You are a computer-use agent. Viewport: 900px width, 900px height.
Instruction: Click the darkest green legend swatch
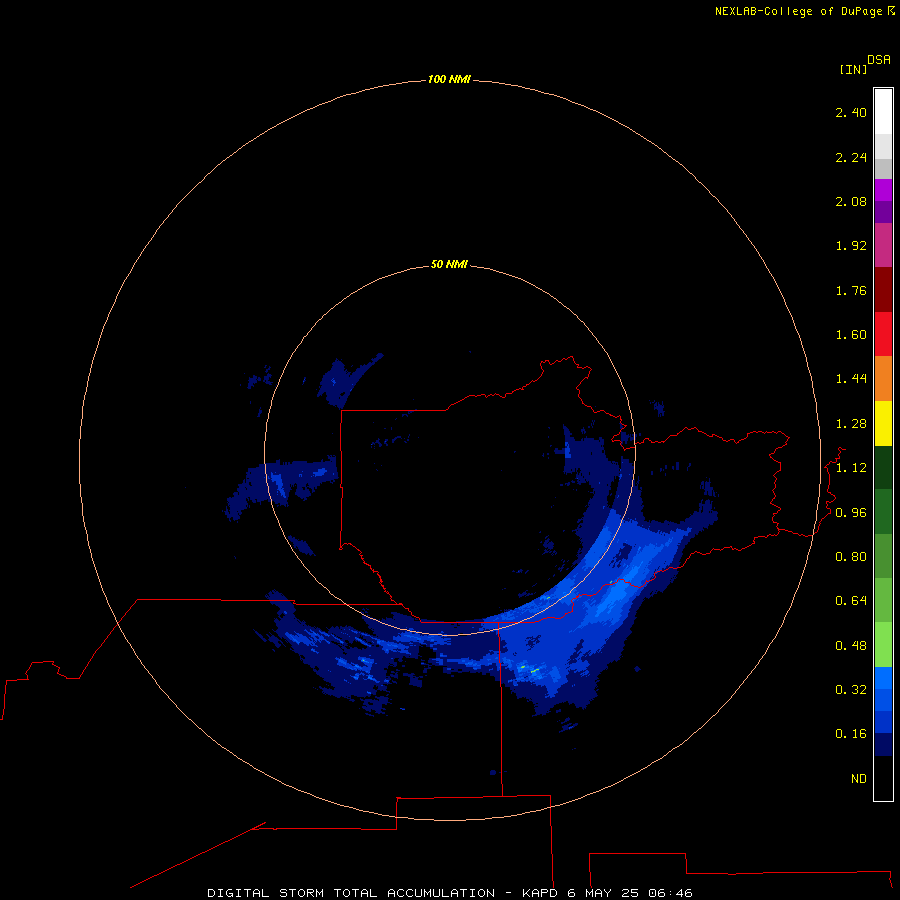[x=883, y=468]
